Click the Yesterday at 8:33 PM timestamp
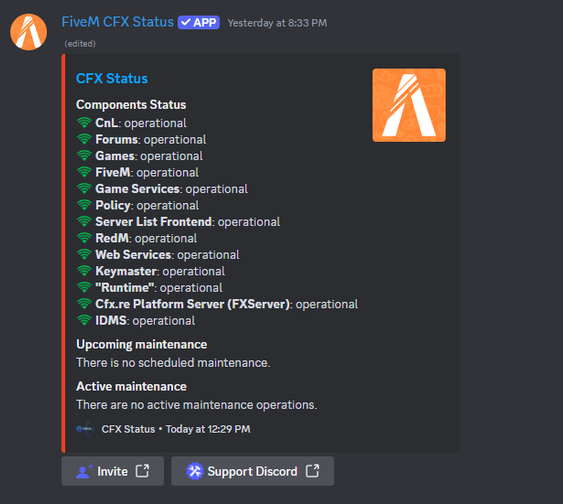This screenshot has height=504, width=563. (x=277, y=23)
